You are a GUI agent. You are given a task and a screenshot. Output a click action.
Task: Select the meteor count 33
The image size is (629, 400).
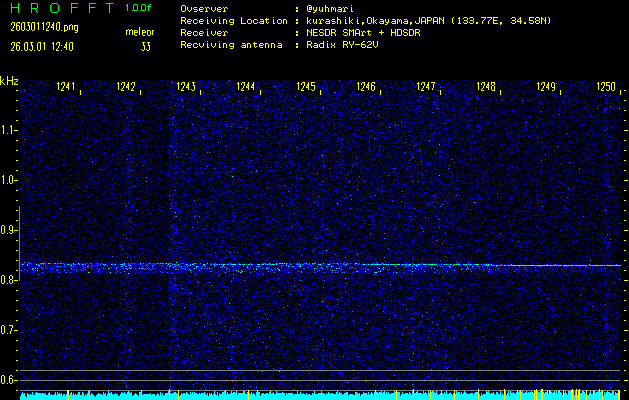[x=146, y=47]
